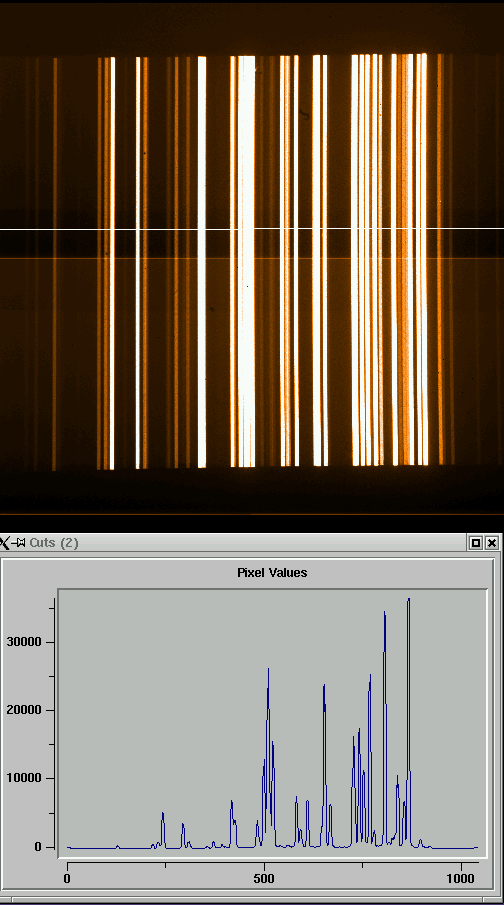Image resolution: width=504 pixels, height=905 pixels.
Task: Maximize the Cuts (2) window
Action: pos(476,543)
